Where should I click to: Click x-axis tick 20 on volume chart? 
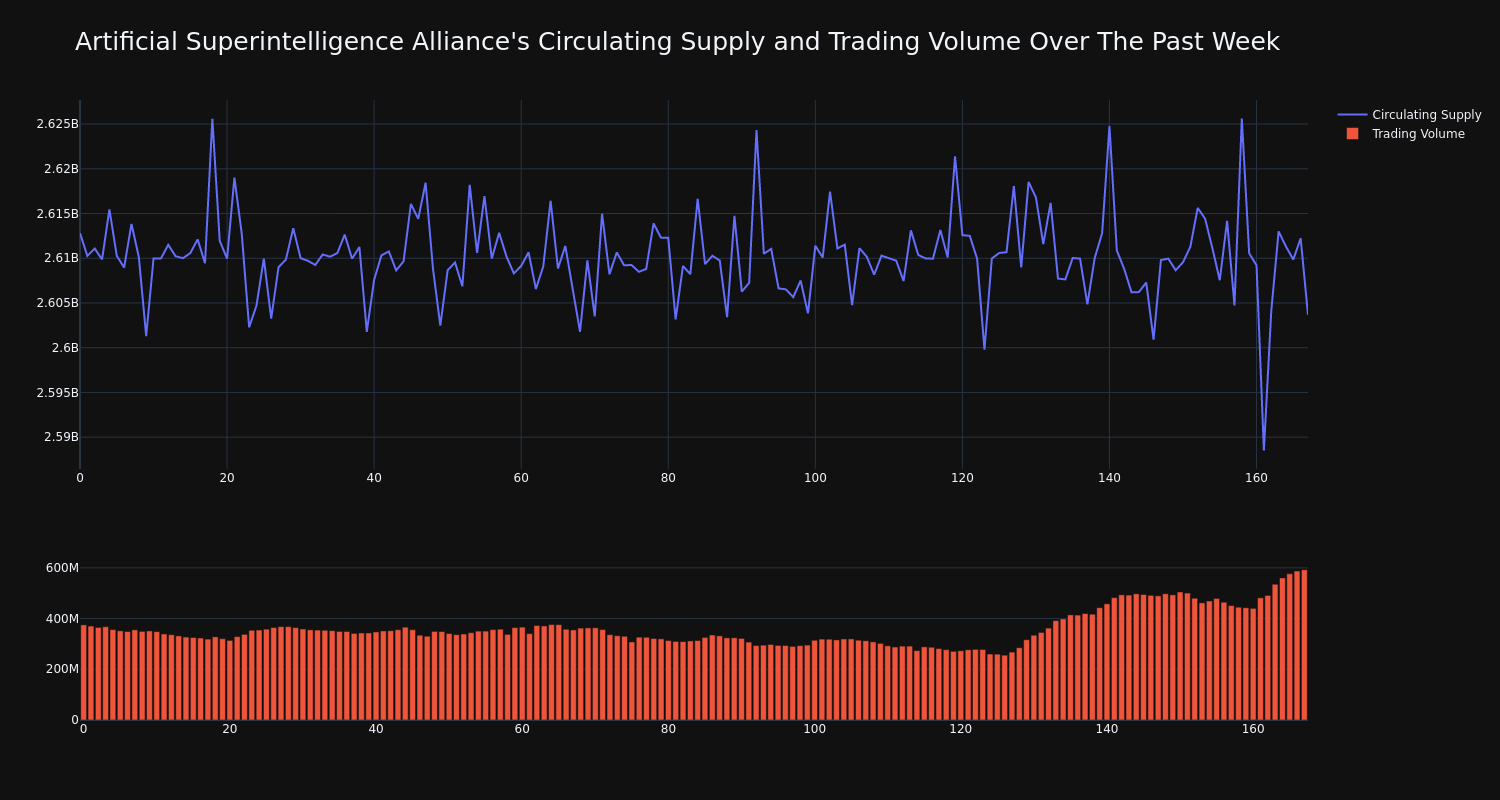point(230,729)
